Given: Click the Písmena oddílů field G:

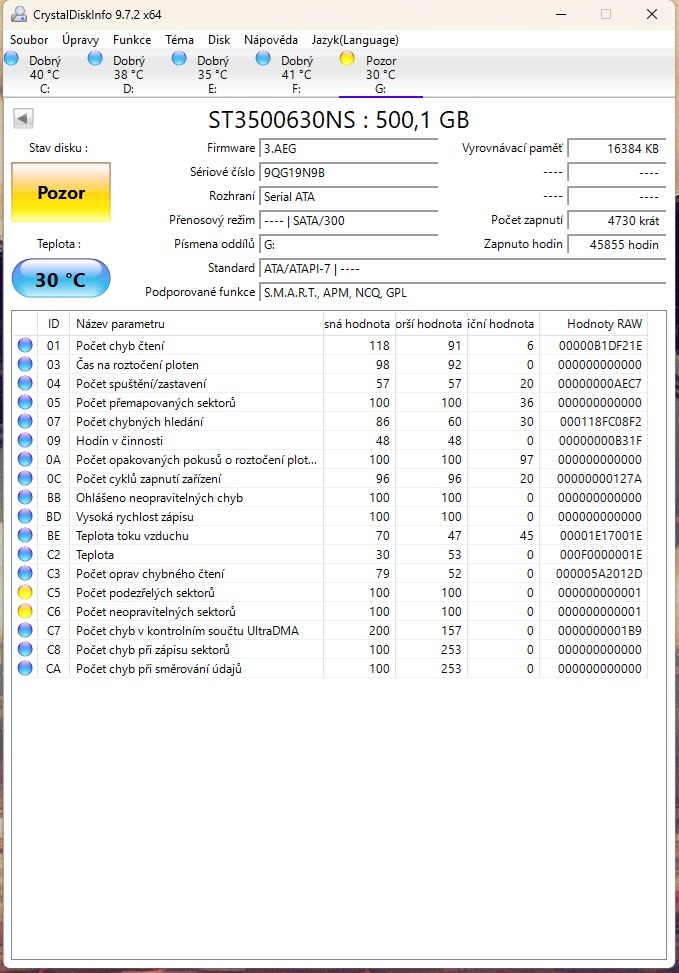Looking at the screenshot, I should point(348,244).
